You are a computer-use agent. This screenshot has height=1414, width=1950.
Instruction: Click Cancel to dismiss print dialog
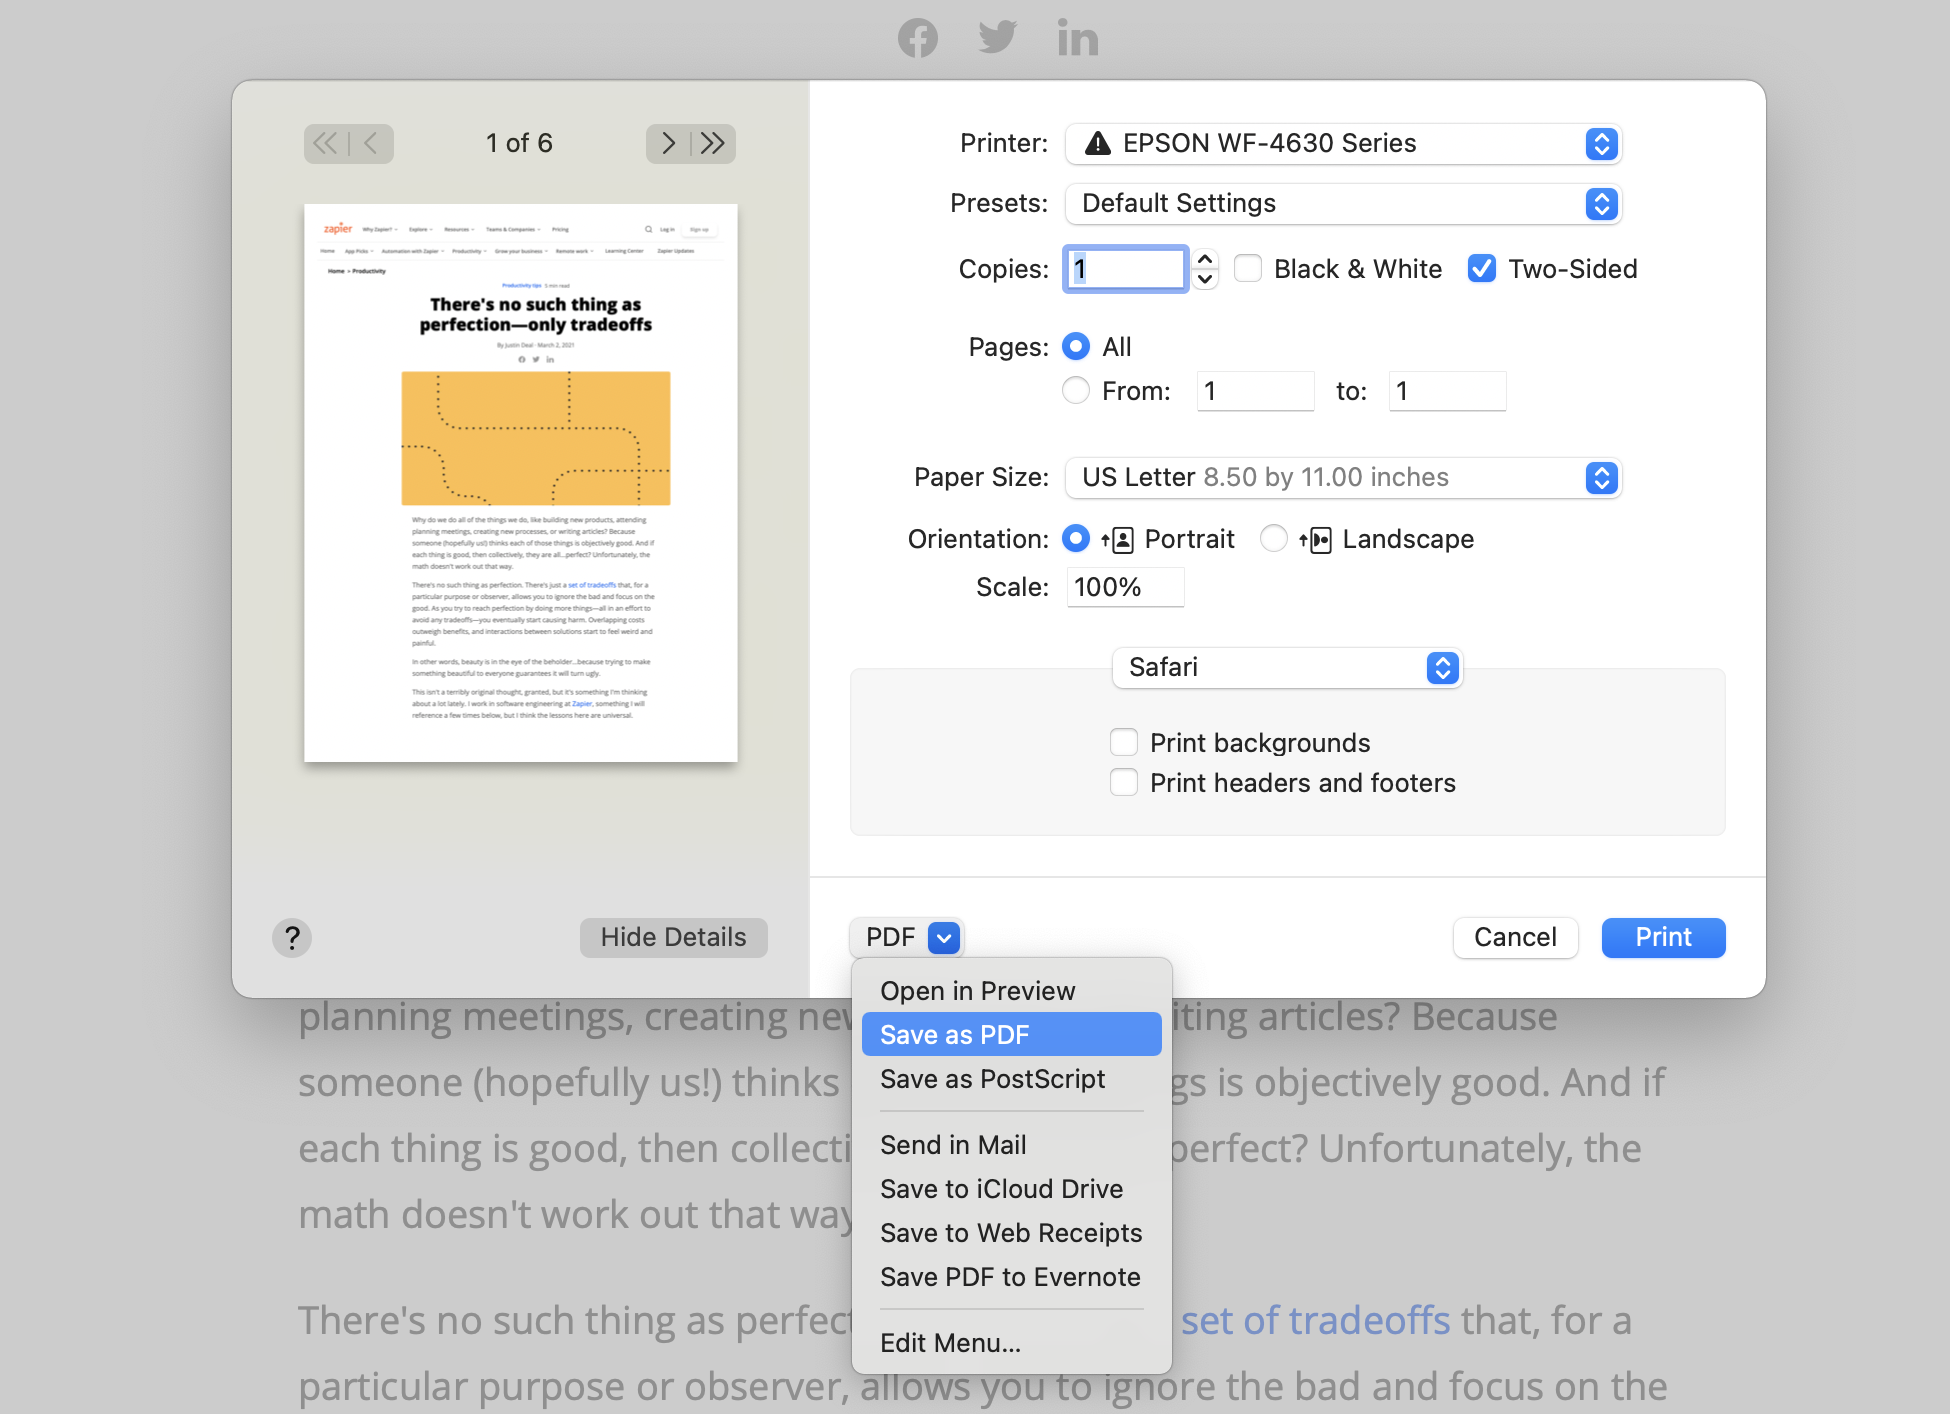tap(1514, 936)
